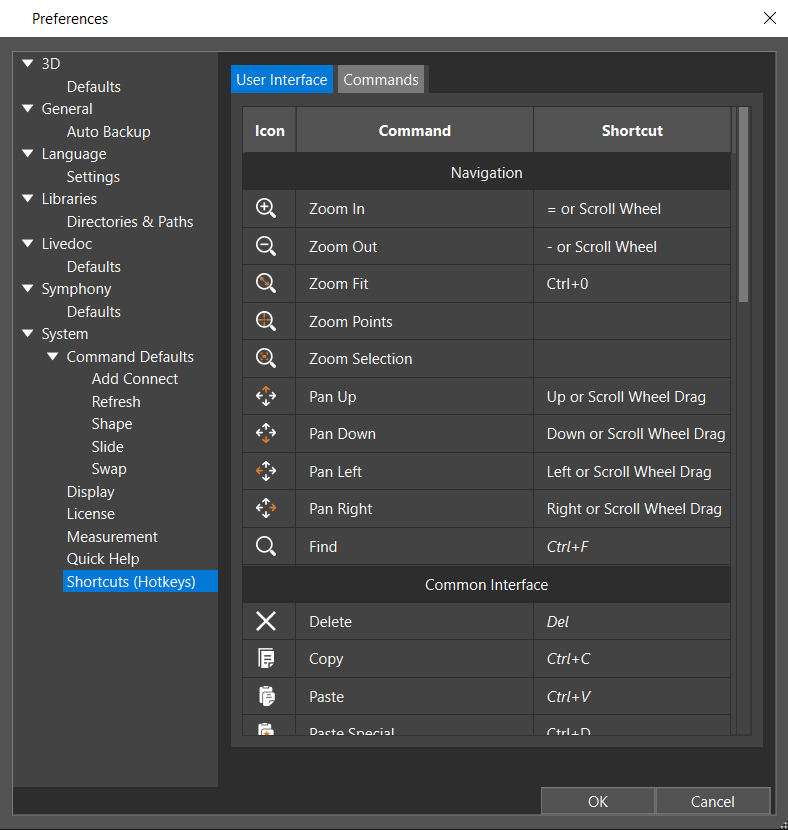Click '= or Scroll Wheel' shortcut cell
Screen dimensions: 788x830
coord(632,209)
